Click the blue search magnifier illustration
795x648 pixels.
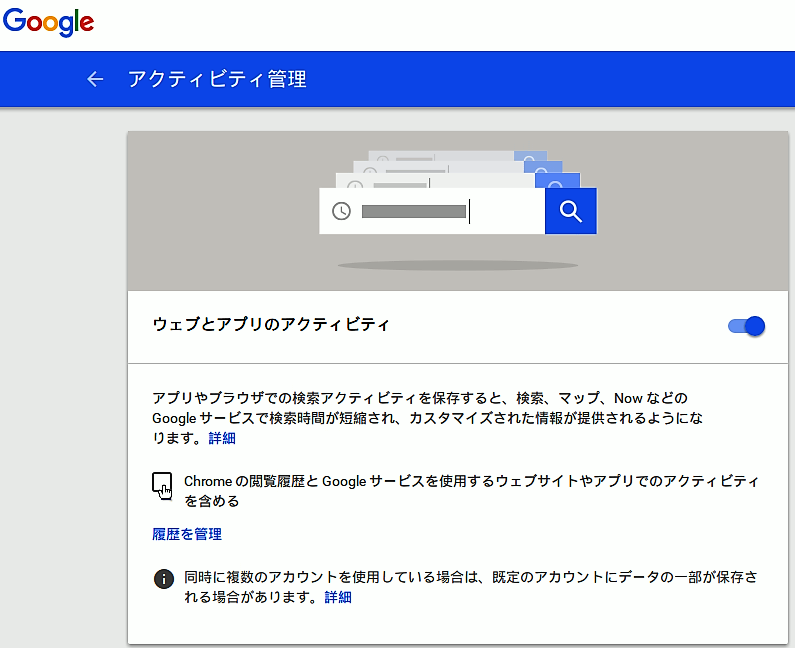pyautogui.click(x=570, y=211)
